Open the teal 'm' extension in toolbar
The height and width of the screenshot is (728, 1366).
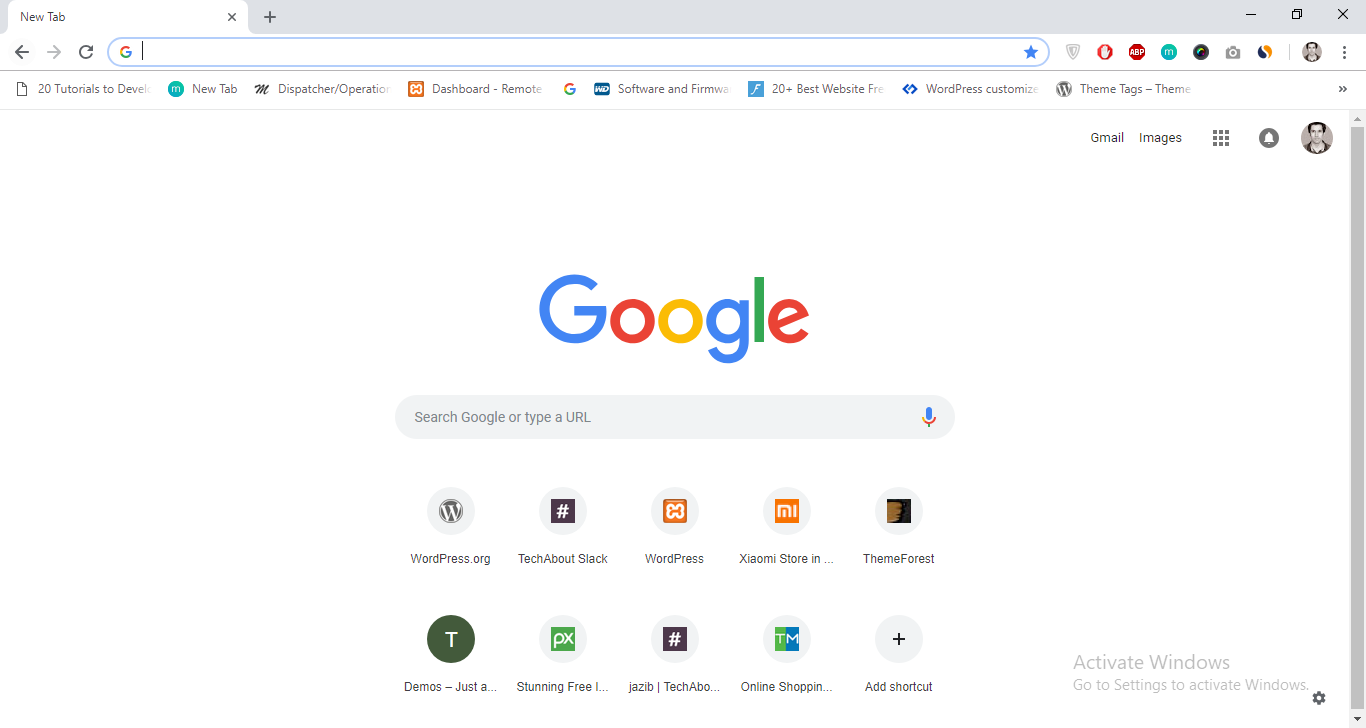point(1169,52)
